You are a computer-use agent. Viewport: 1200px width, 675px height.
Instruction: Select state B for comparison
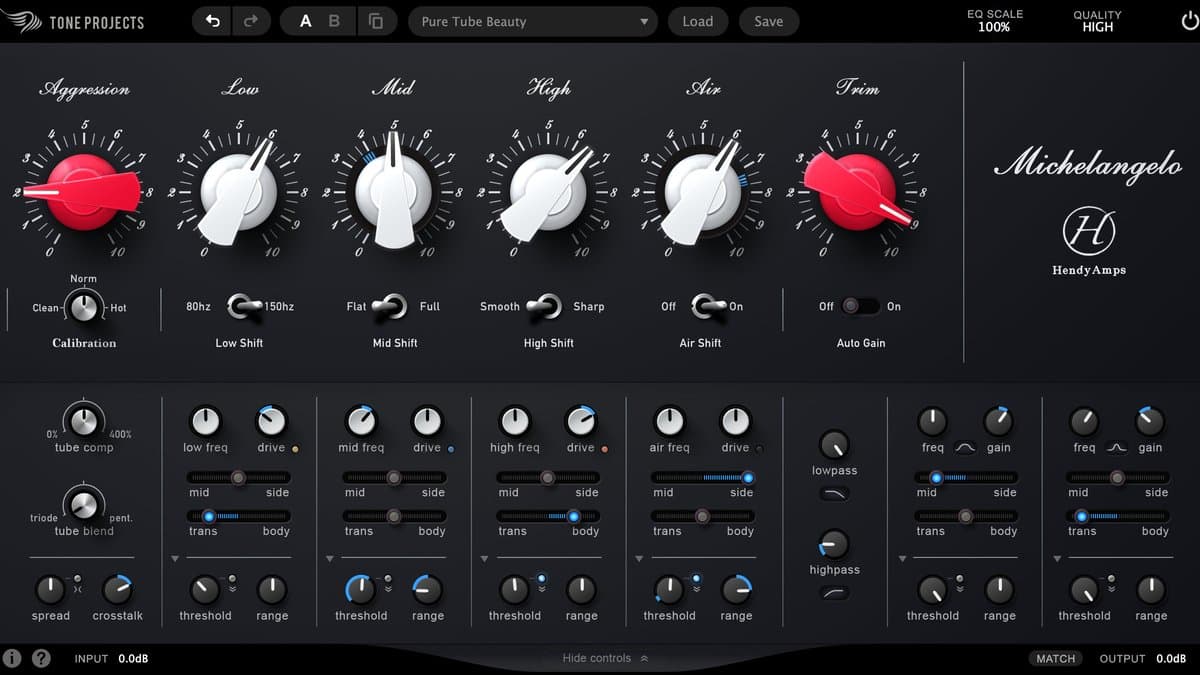pyautogui.click(x=334, y=21)
